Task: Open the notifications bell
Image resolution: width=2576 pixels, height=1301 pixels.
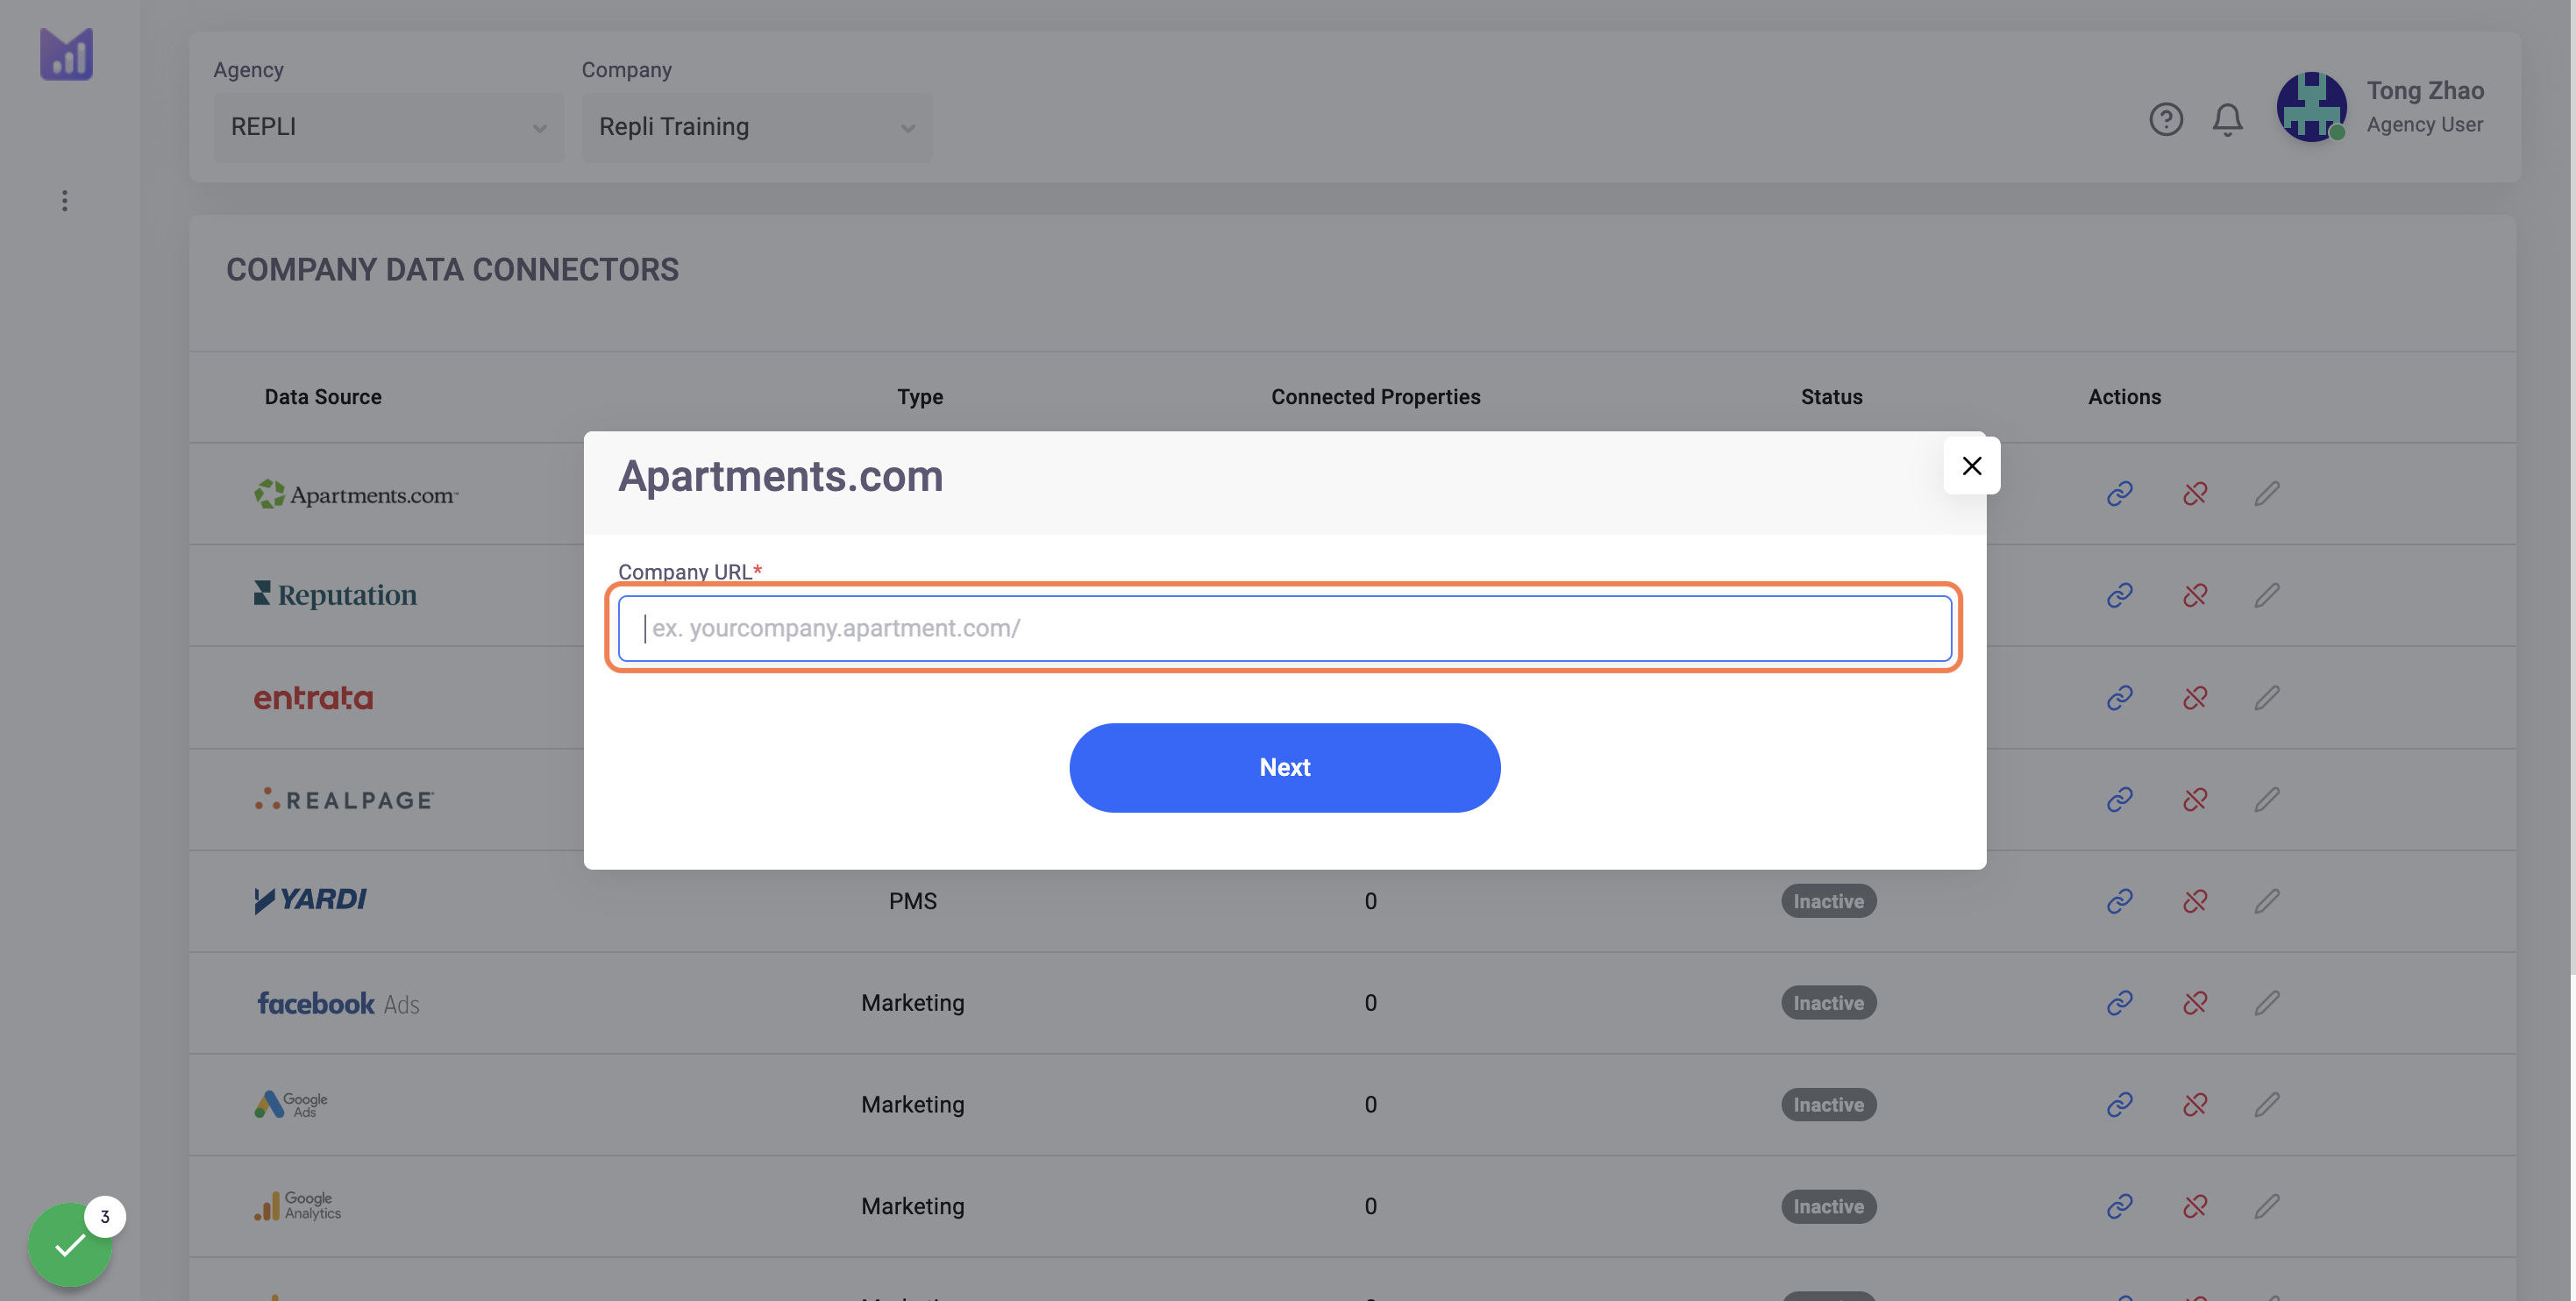Action: [2227, 120]
